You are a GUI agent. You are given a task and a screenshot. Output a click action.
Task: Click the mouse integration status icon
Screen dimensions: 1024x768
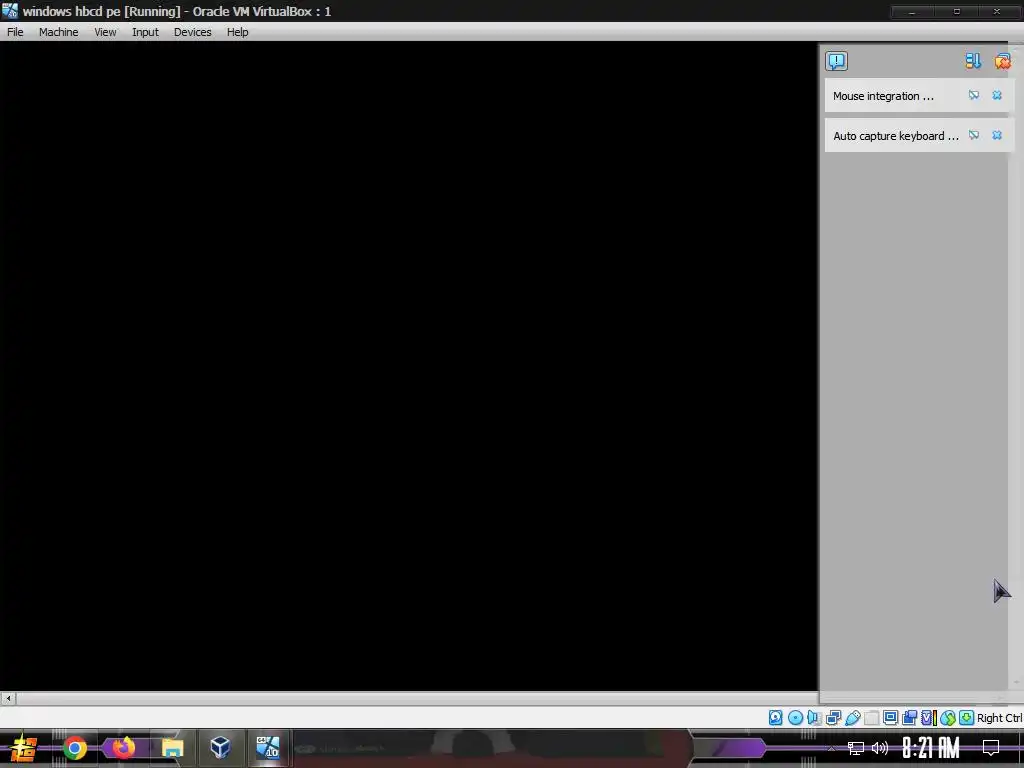[x=948, y=718]
